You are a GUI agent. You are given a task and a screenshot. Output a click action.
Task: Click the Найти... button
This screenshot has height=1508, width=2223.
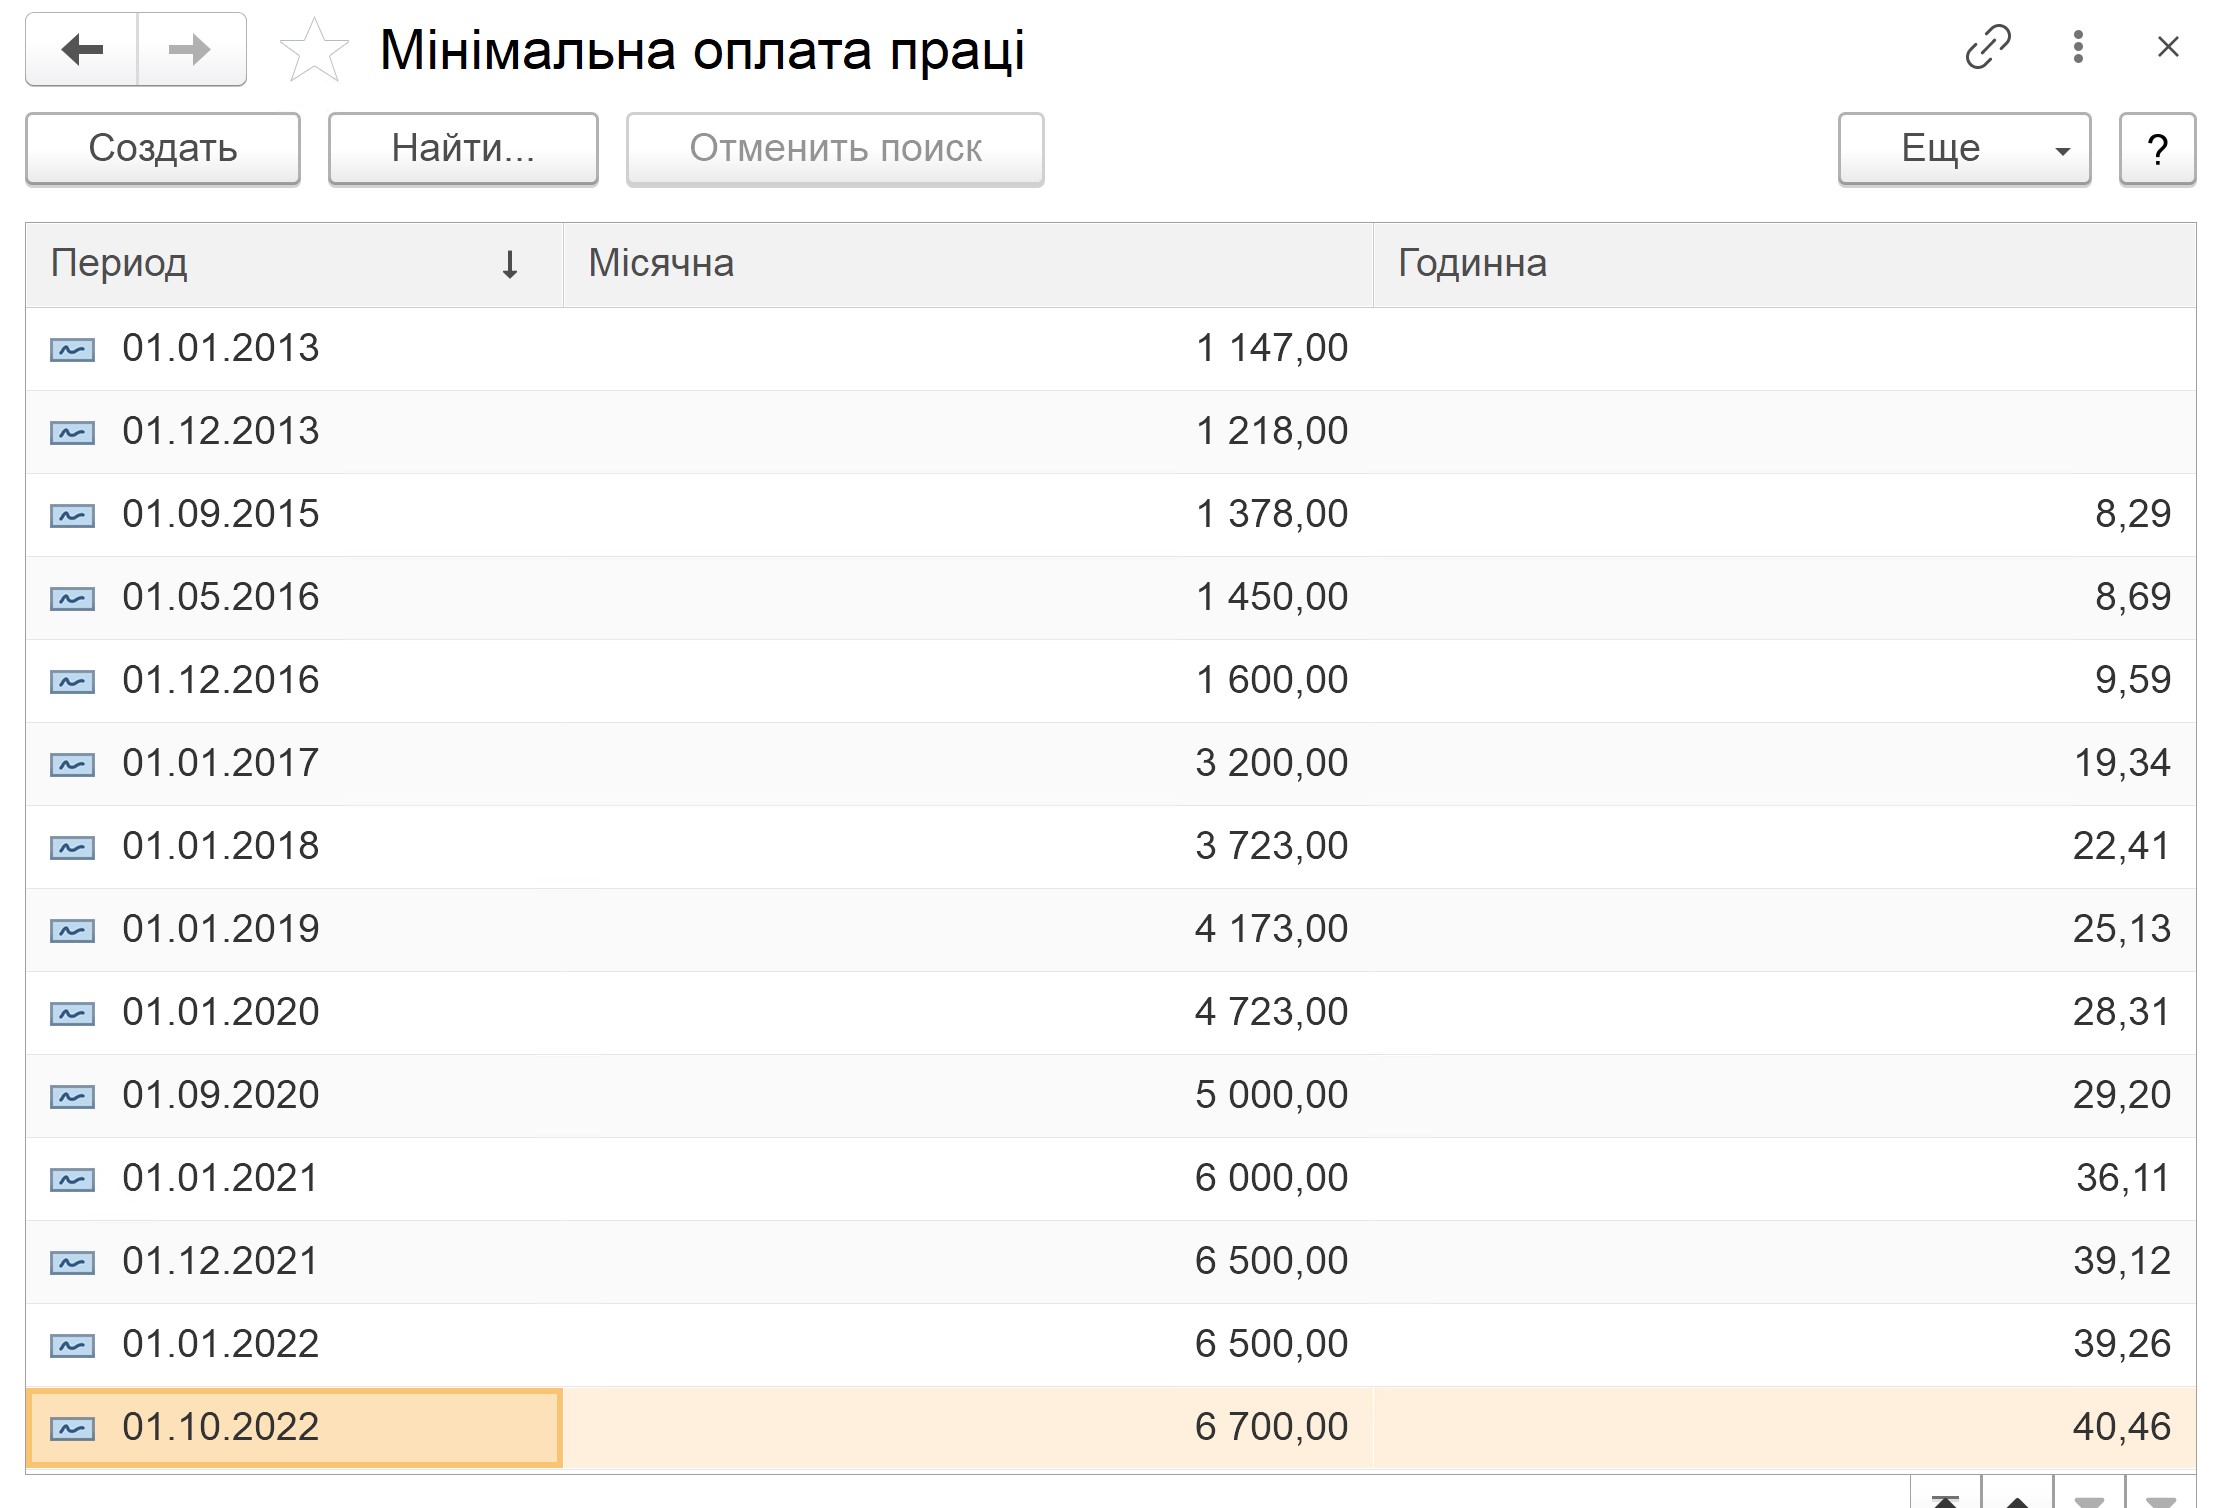point(463,149)
